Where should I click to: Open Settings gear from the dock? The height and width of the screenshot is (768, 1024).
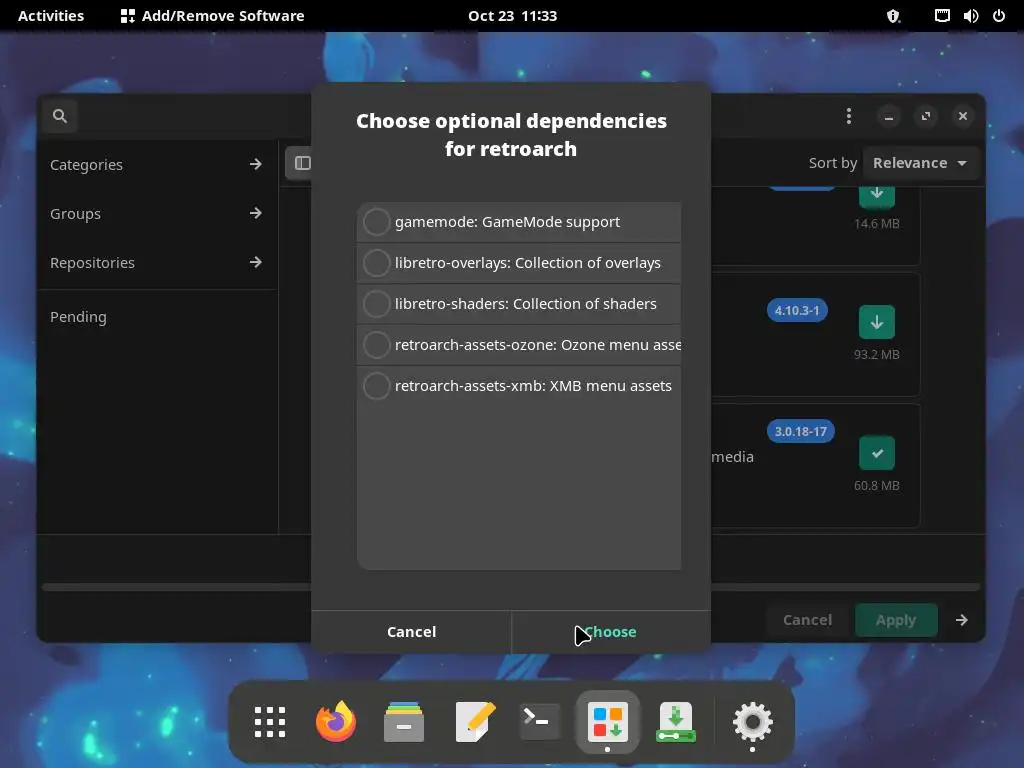(752, 722)
